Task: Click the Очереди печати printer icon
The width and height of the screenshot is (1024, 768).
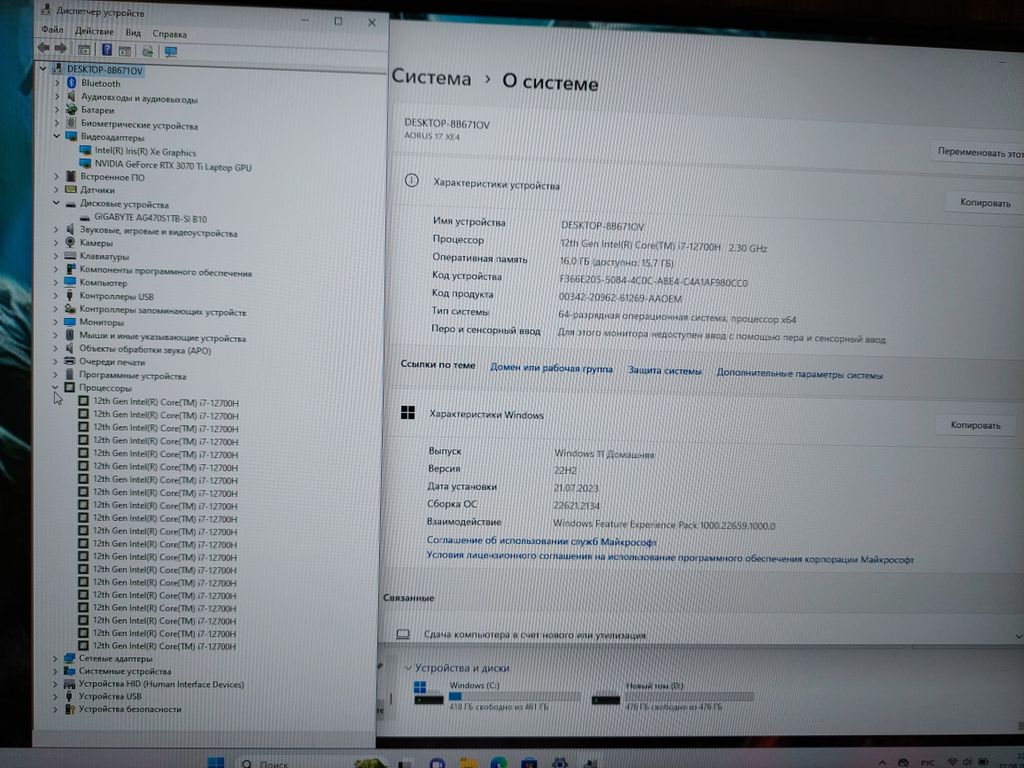Action: click(x=70, y=360)
